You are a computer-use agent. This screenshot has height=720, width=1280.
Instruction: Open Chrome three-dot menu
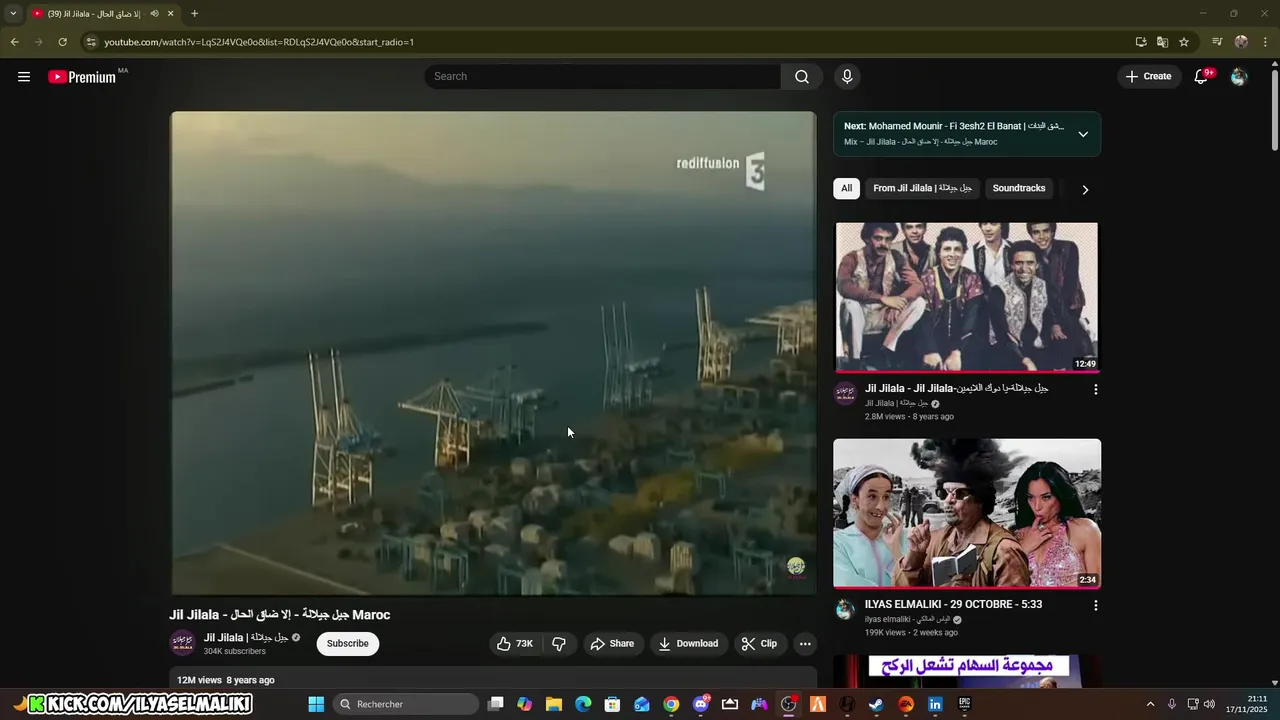[1266, 42]
